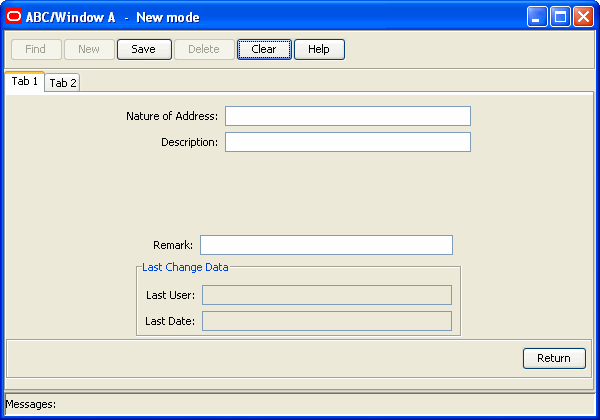Viewport: 600px width, 420px height.
Task: Click the Remark label
Action: click(x=173, y=245)
